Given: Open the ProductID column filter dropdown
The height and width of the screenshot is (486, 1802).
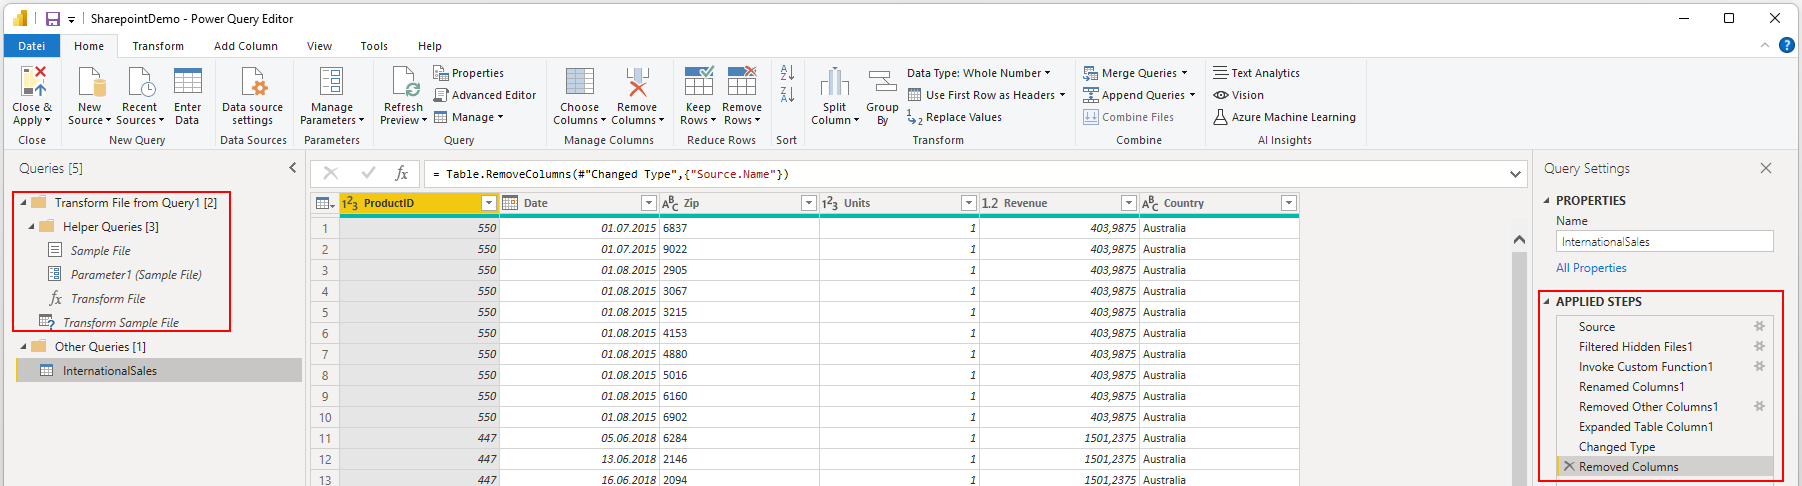Looking at the screenshot, I should [x=489, y=203].
